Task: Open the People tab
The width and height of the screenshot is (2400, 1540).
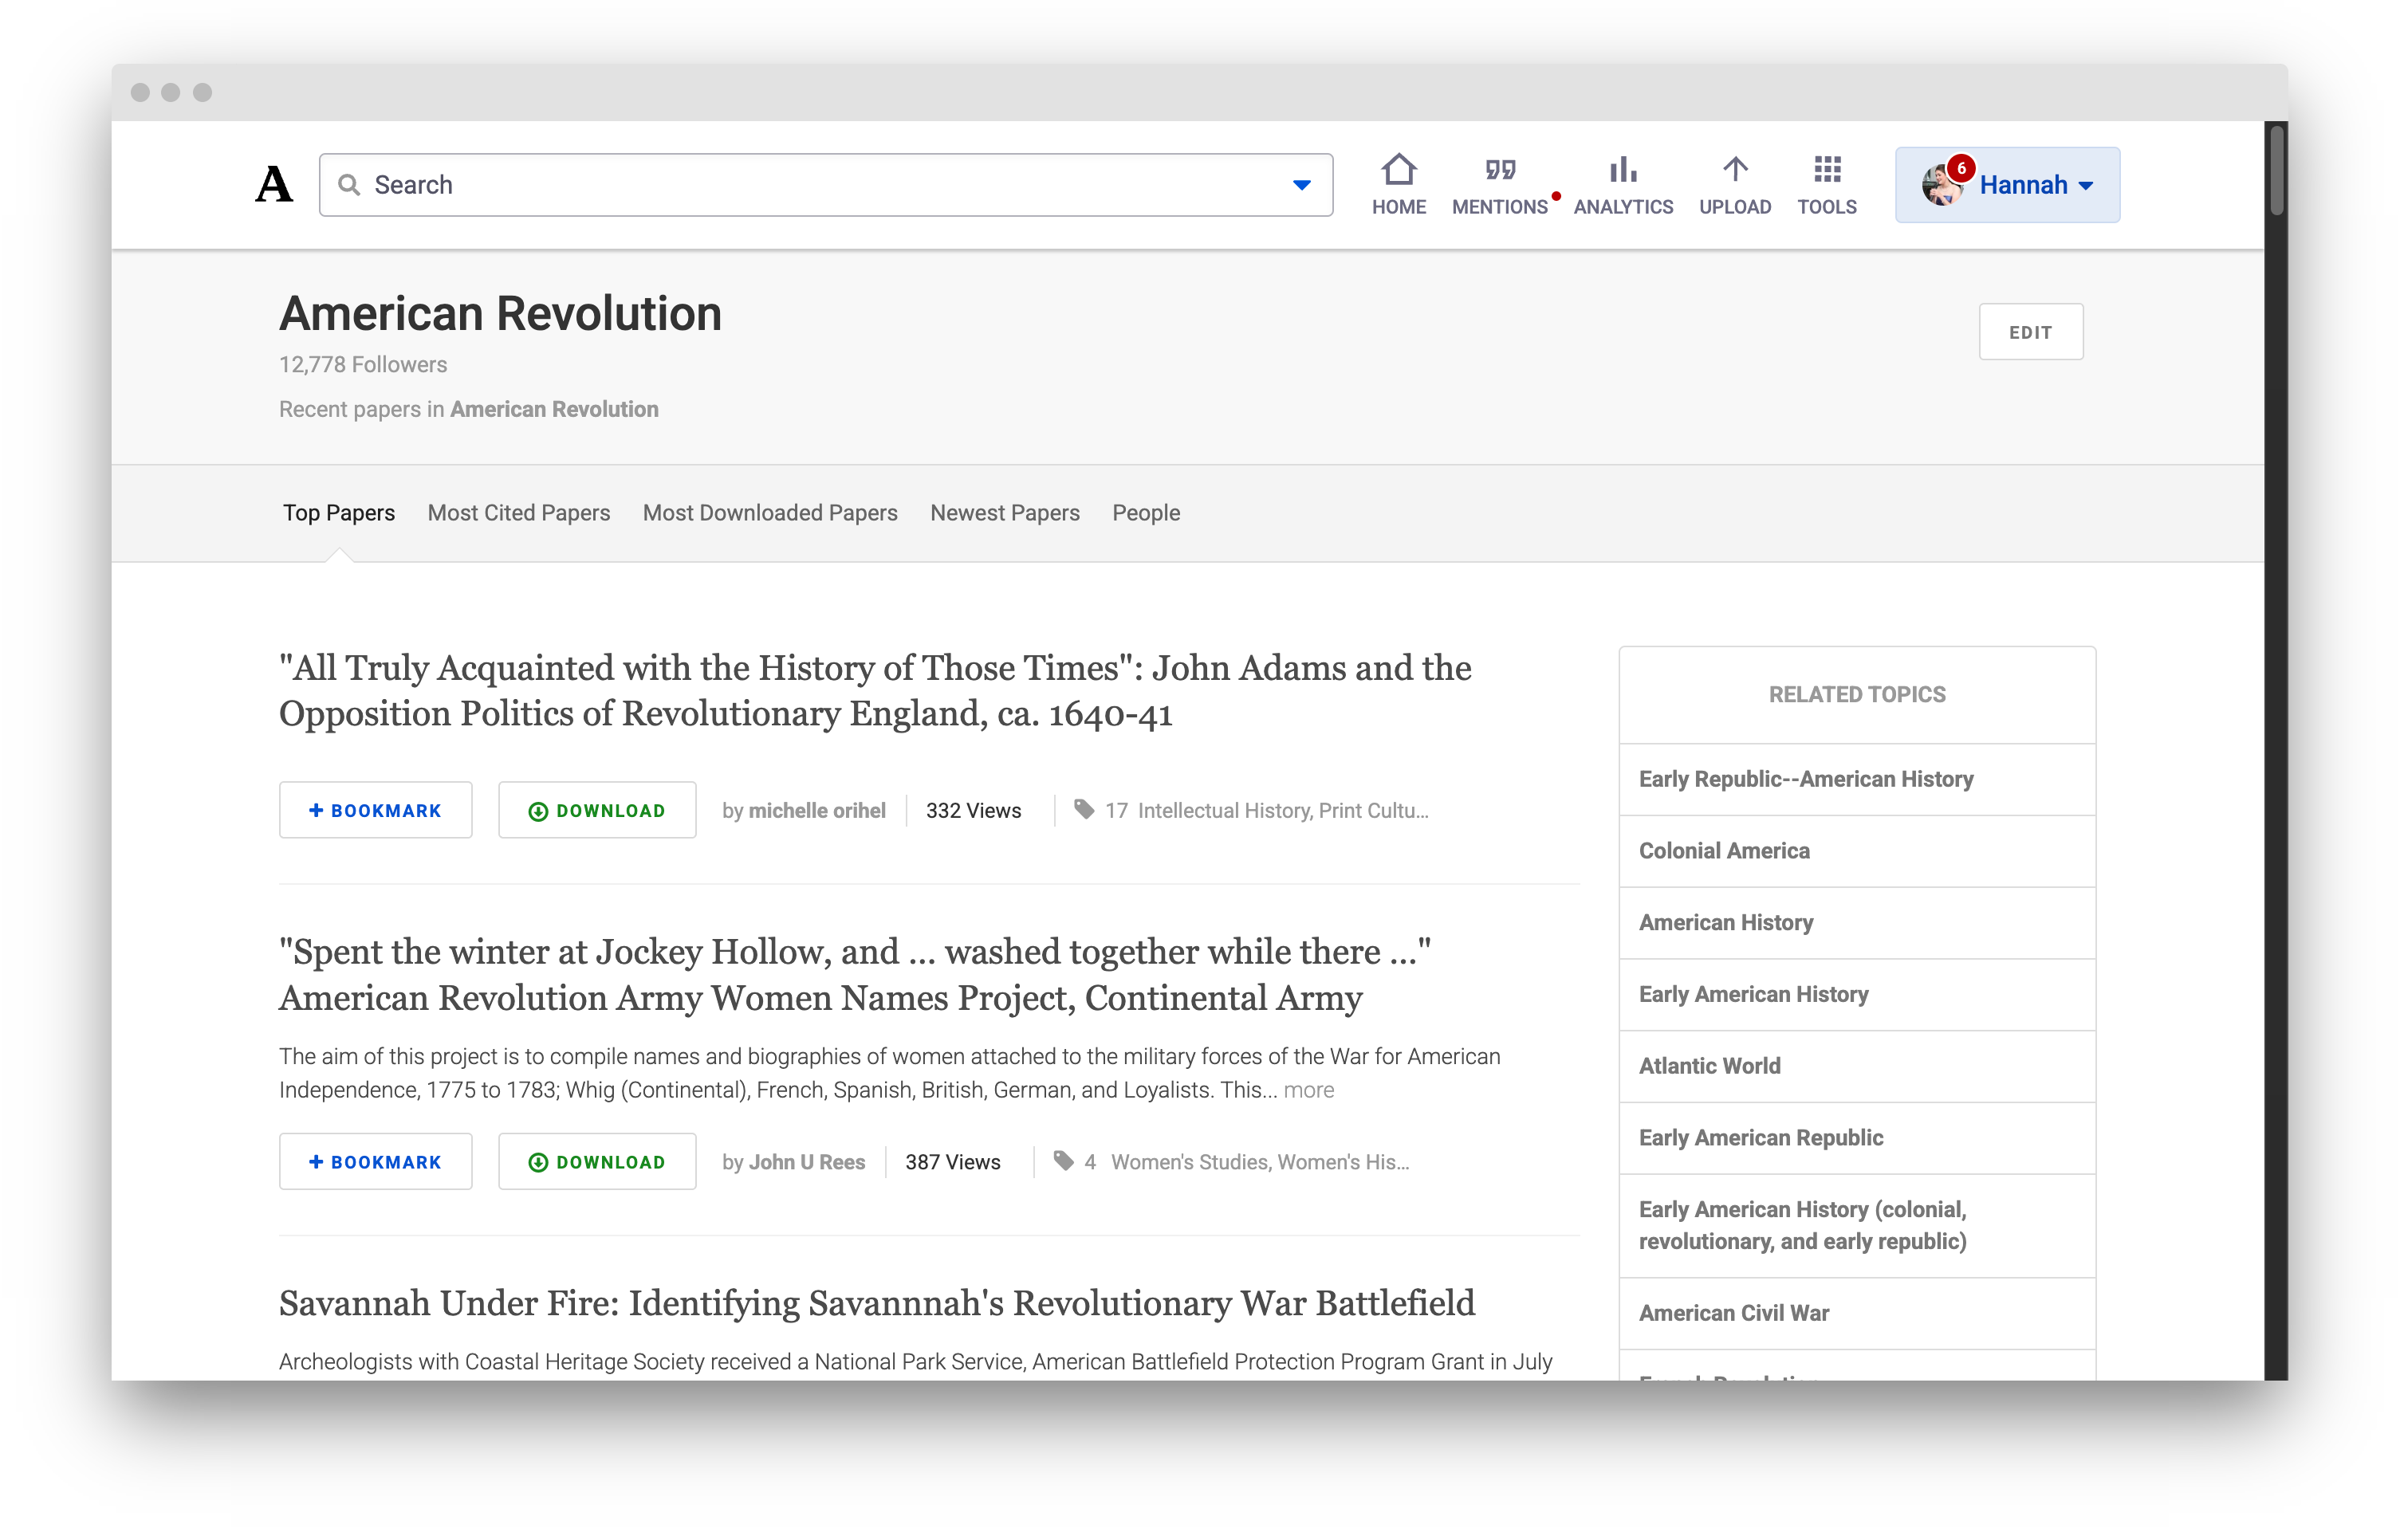Action: point(1146,513)
